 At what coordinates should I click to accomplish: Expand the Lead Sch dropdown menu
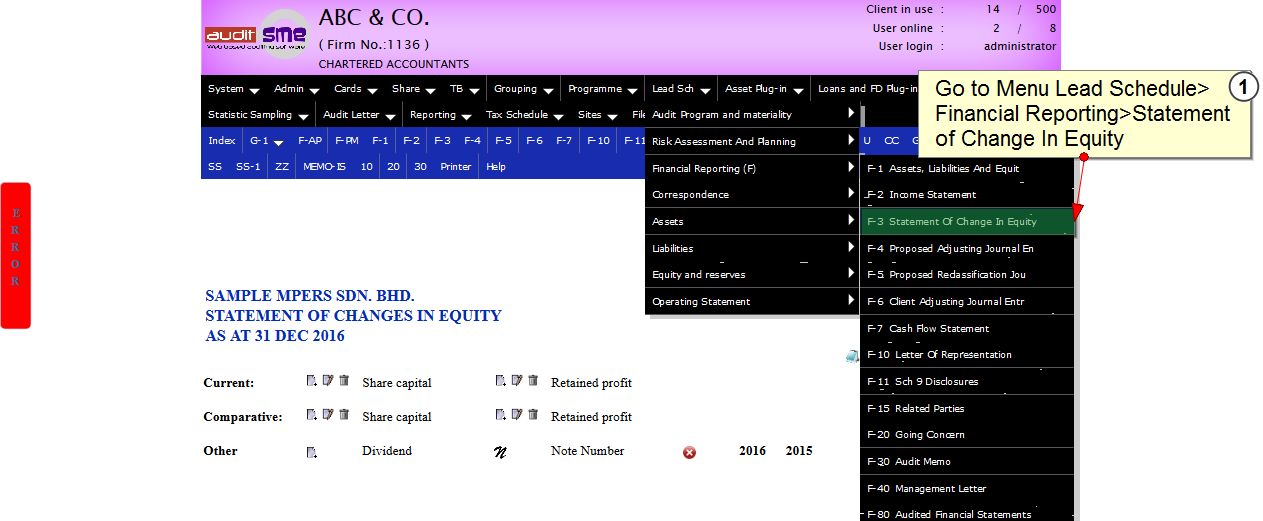(680, 89)
